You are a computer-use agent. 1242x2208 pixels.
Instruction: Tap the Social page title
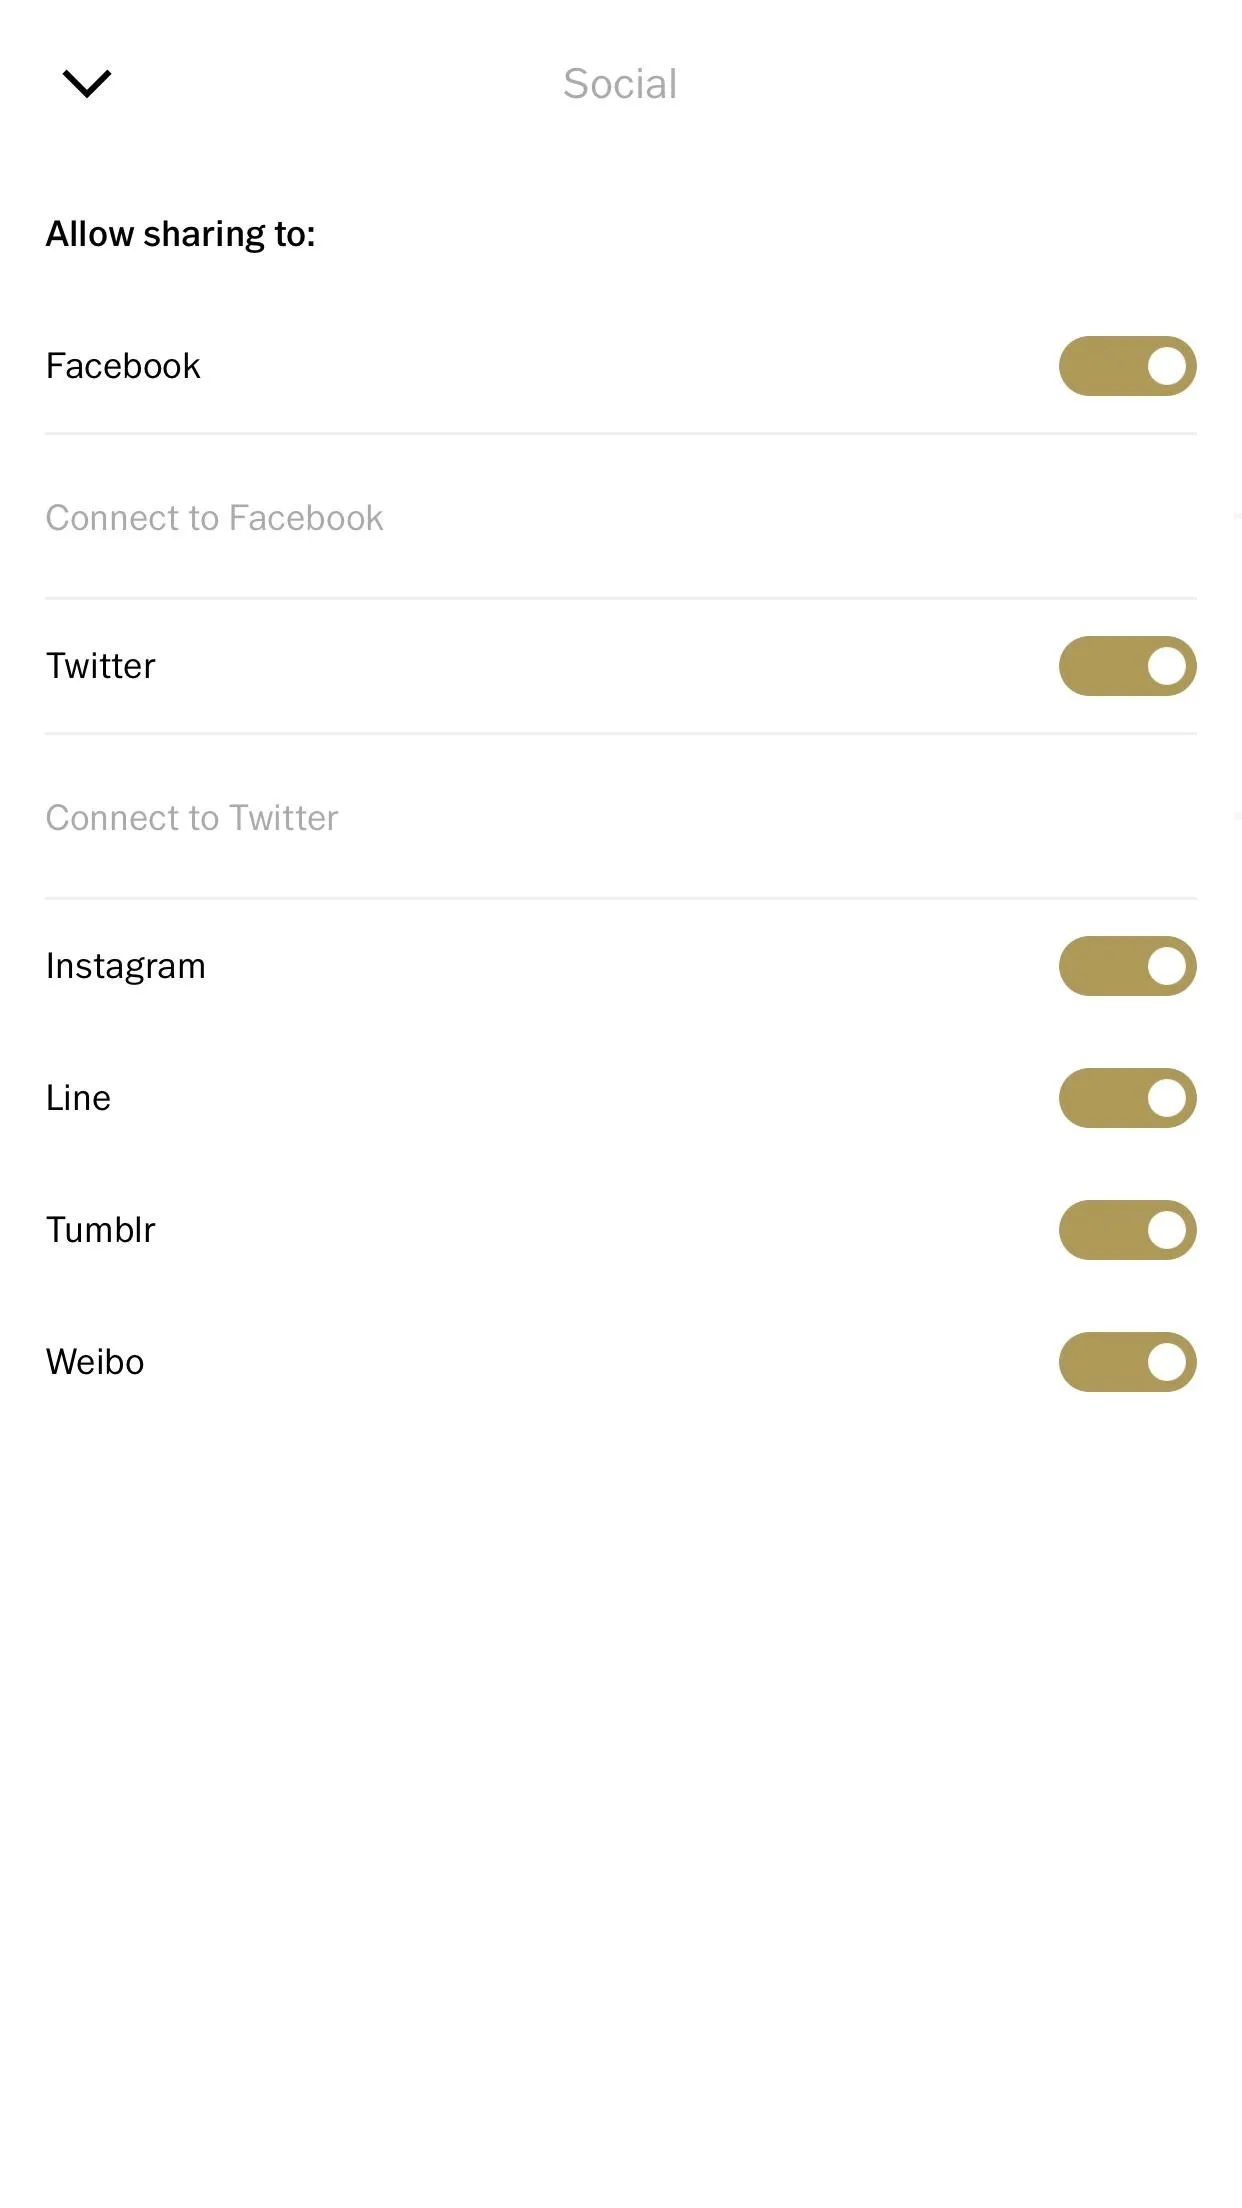(x=620, y=84)
